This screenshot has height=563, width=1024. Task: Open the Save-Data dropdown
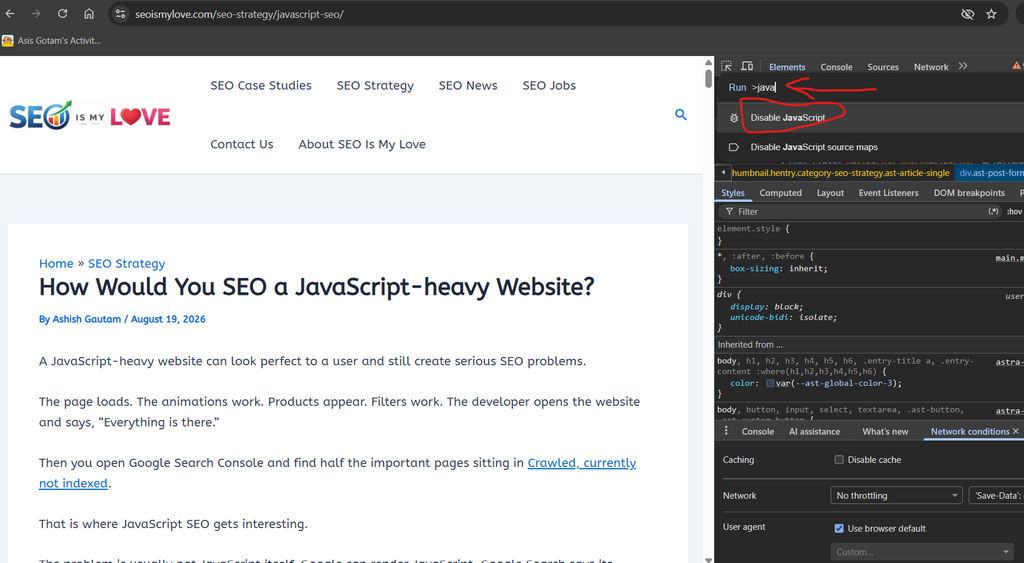(996, 496)
